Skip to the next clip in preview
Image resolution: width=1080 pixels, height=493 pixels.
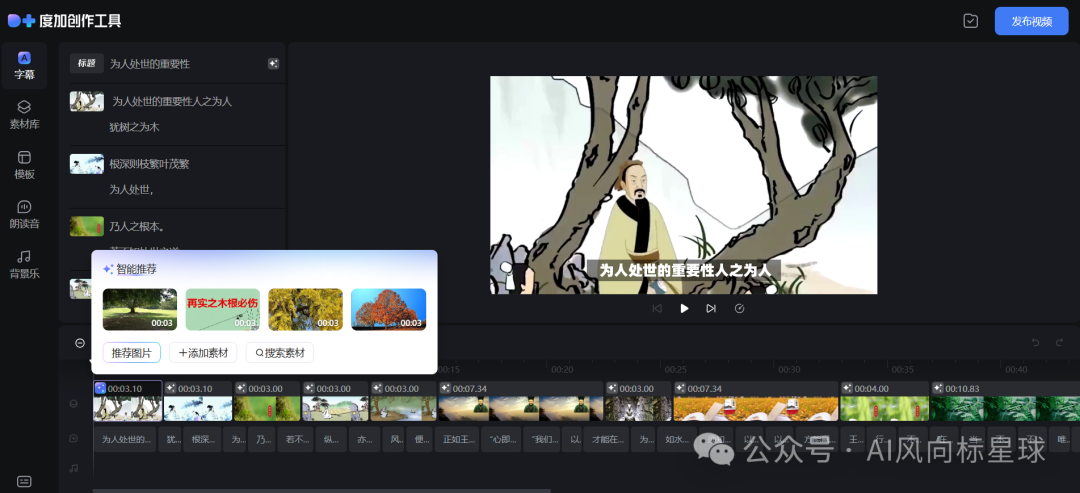coord(711,308)
